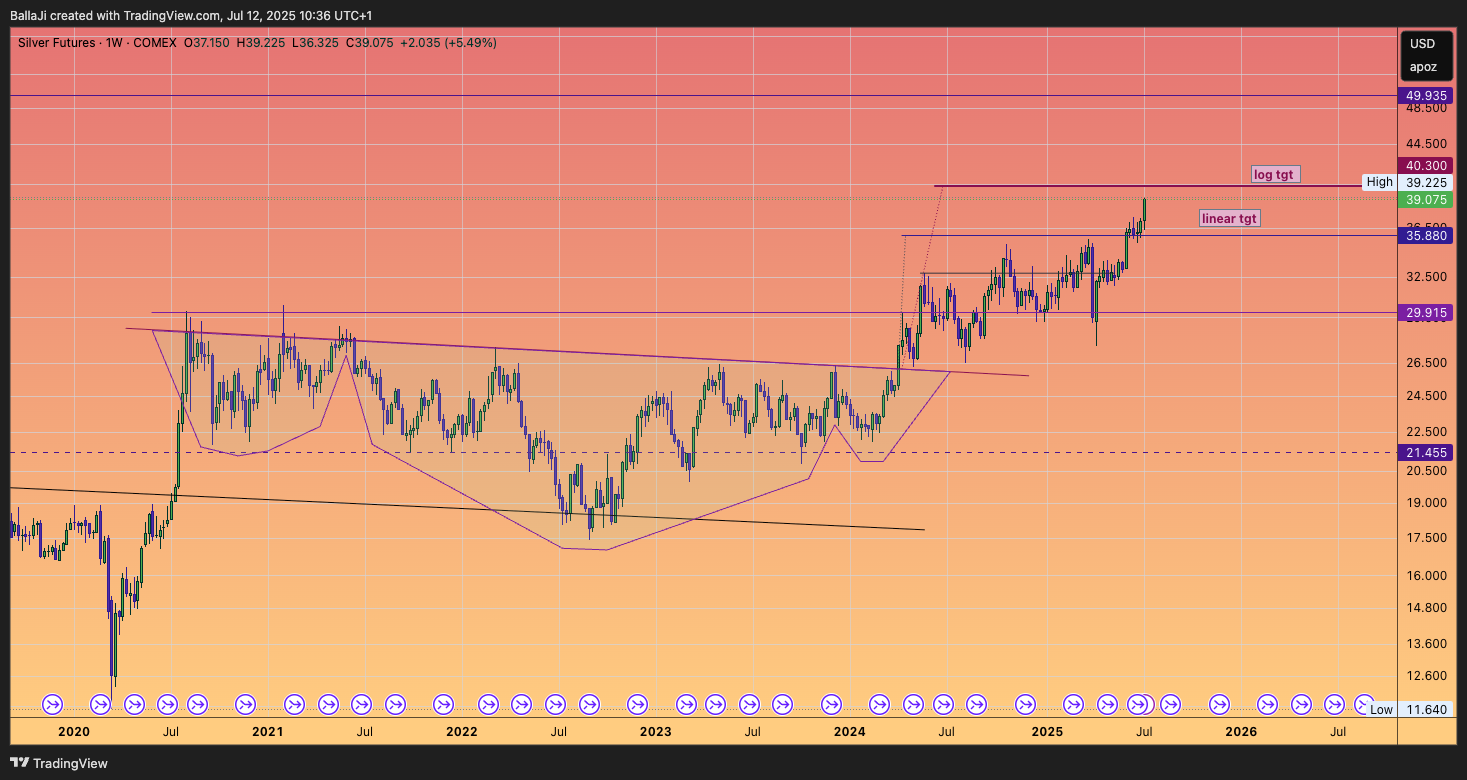
Task: Click the 26.500 price axis tick
Action: tap(1427, 363)
